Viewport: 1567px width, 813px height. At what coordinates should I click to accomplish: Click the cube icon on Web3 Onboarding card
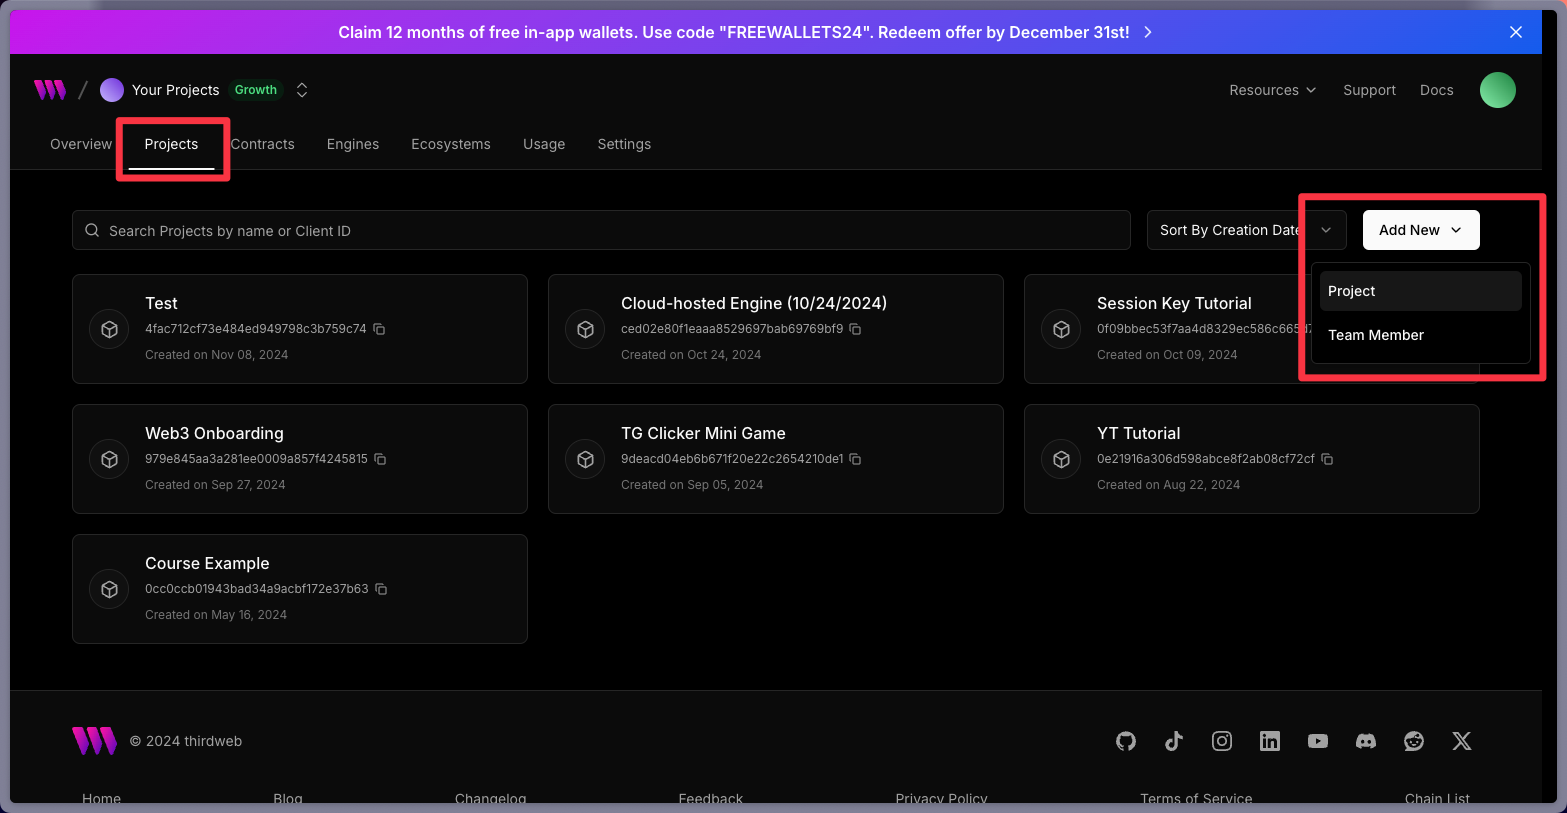[110, 459]
